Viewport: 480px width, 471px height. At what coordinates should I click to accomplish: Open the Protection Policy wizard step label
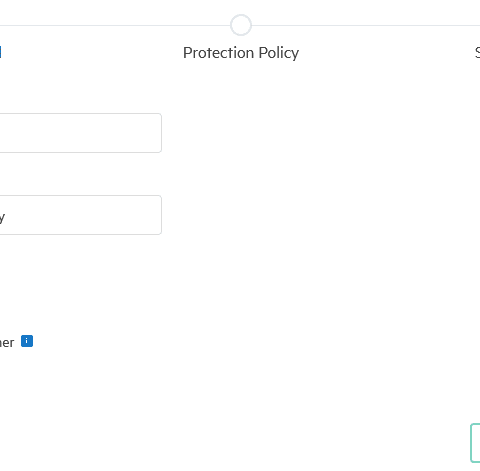(241, 53)
